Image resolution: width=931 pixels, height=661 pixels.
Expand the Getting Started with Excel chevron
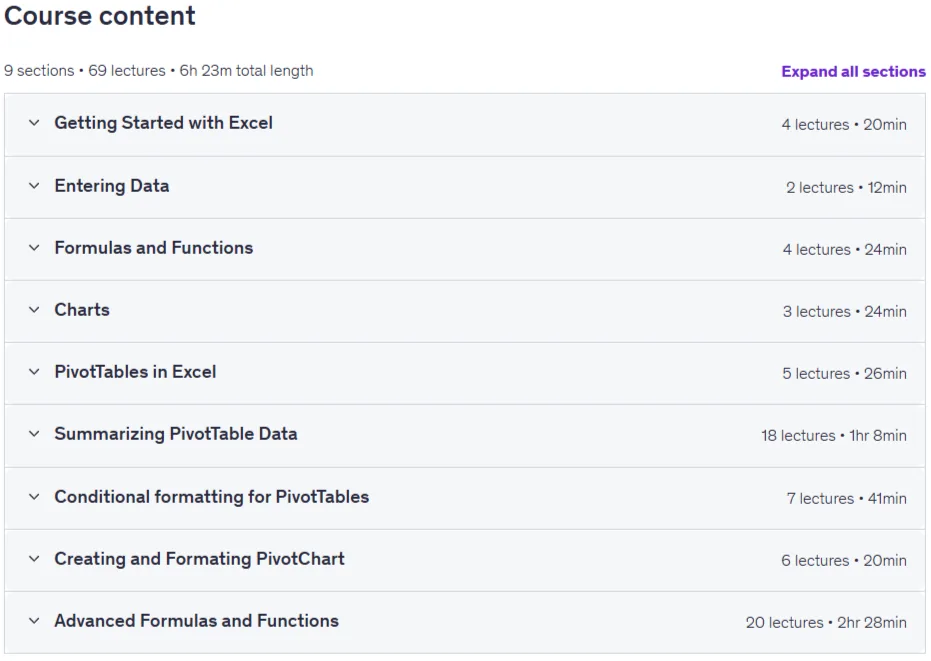click(x=34, y=123)
